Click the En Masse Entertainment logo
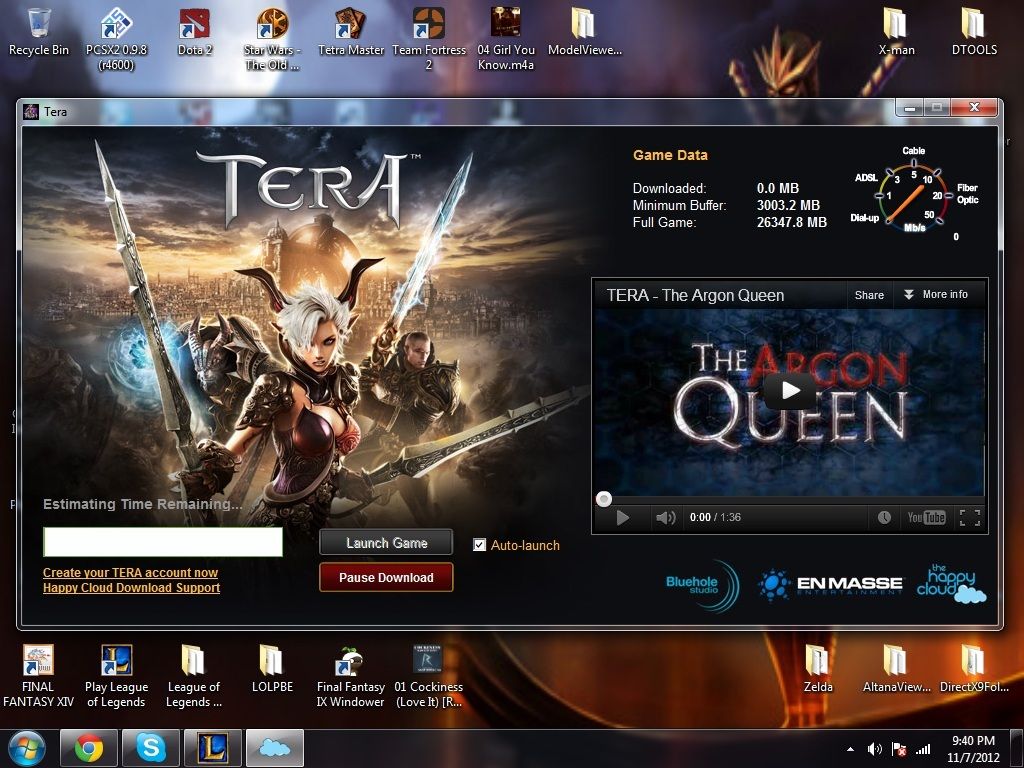Image resolution: width=1024 pixels, height=768 pixels. (x=830, y=584)
